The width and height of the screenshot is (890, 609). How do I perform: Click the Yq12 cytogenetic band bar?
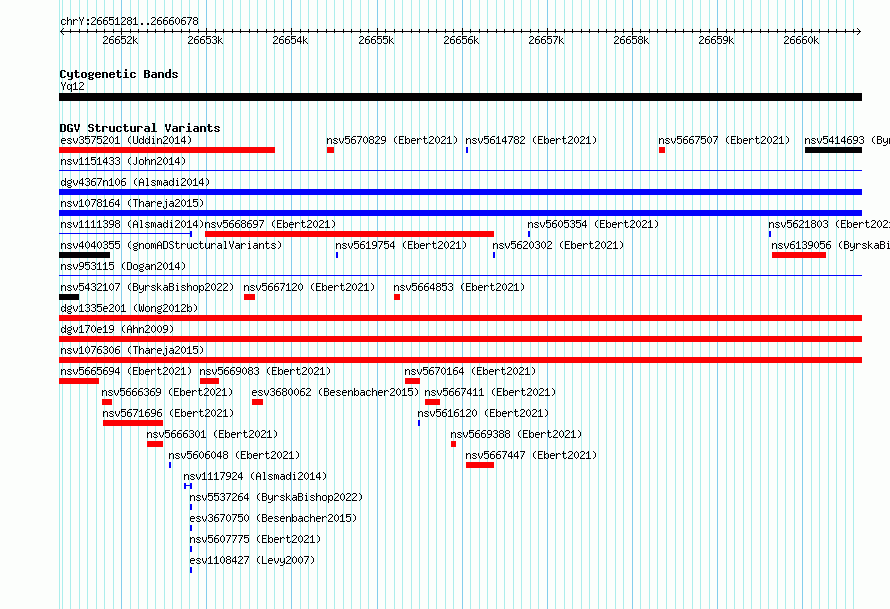click(x=460, y=97)
